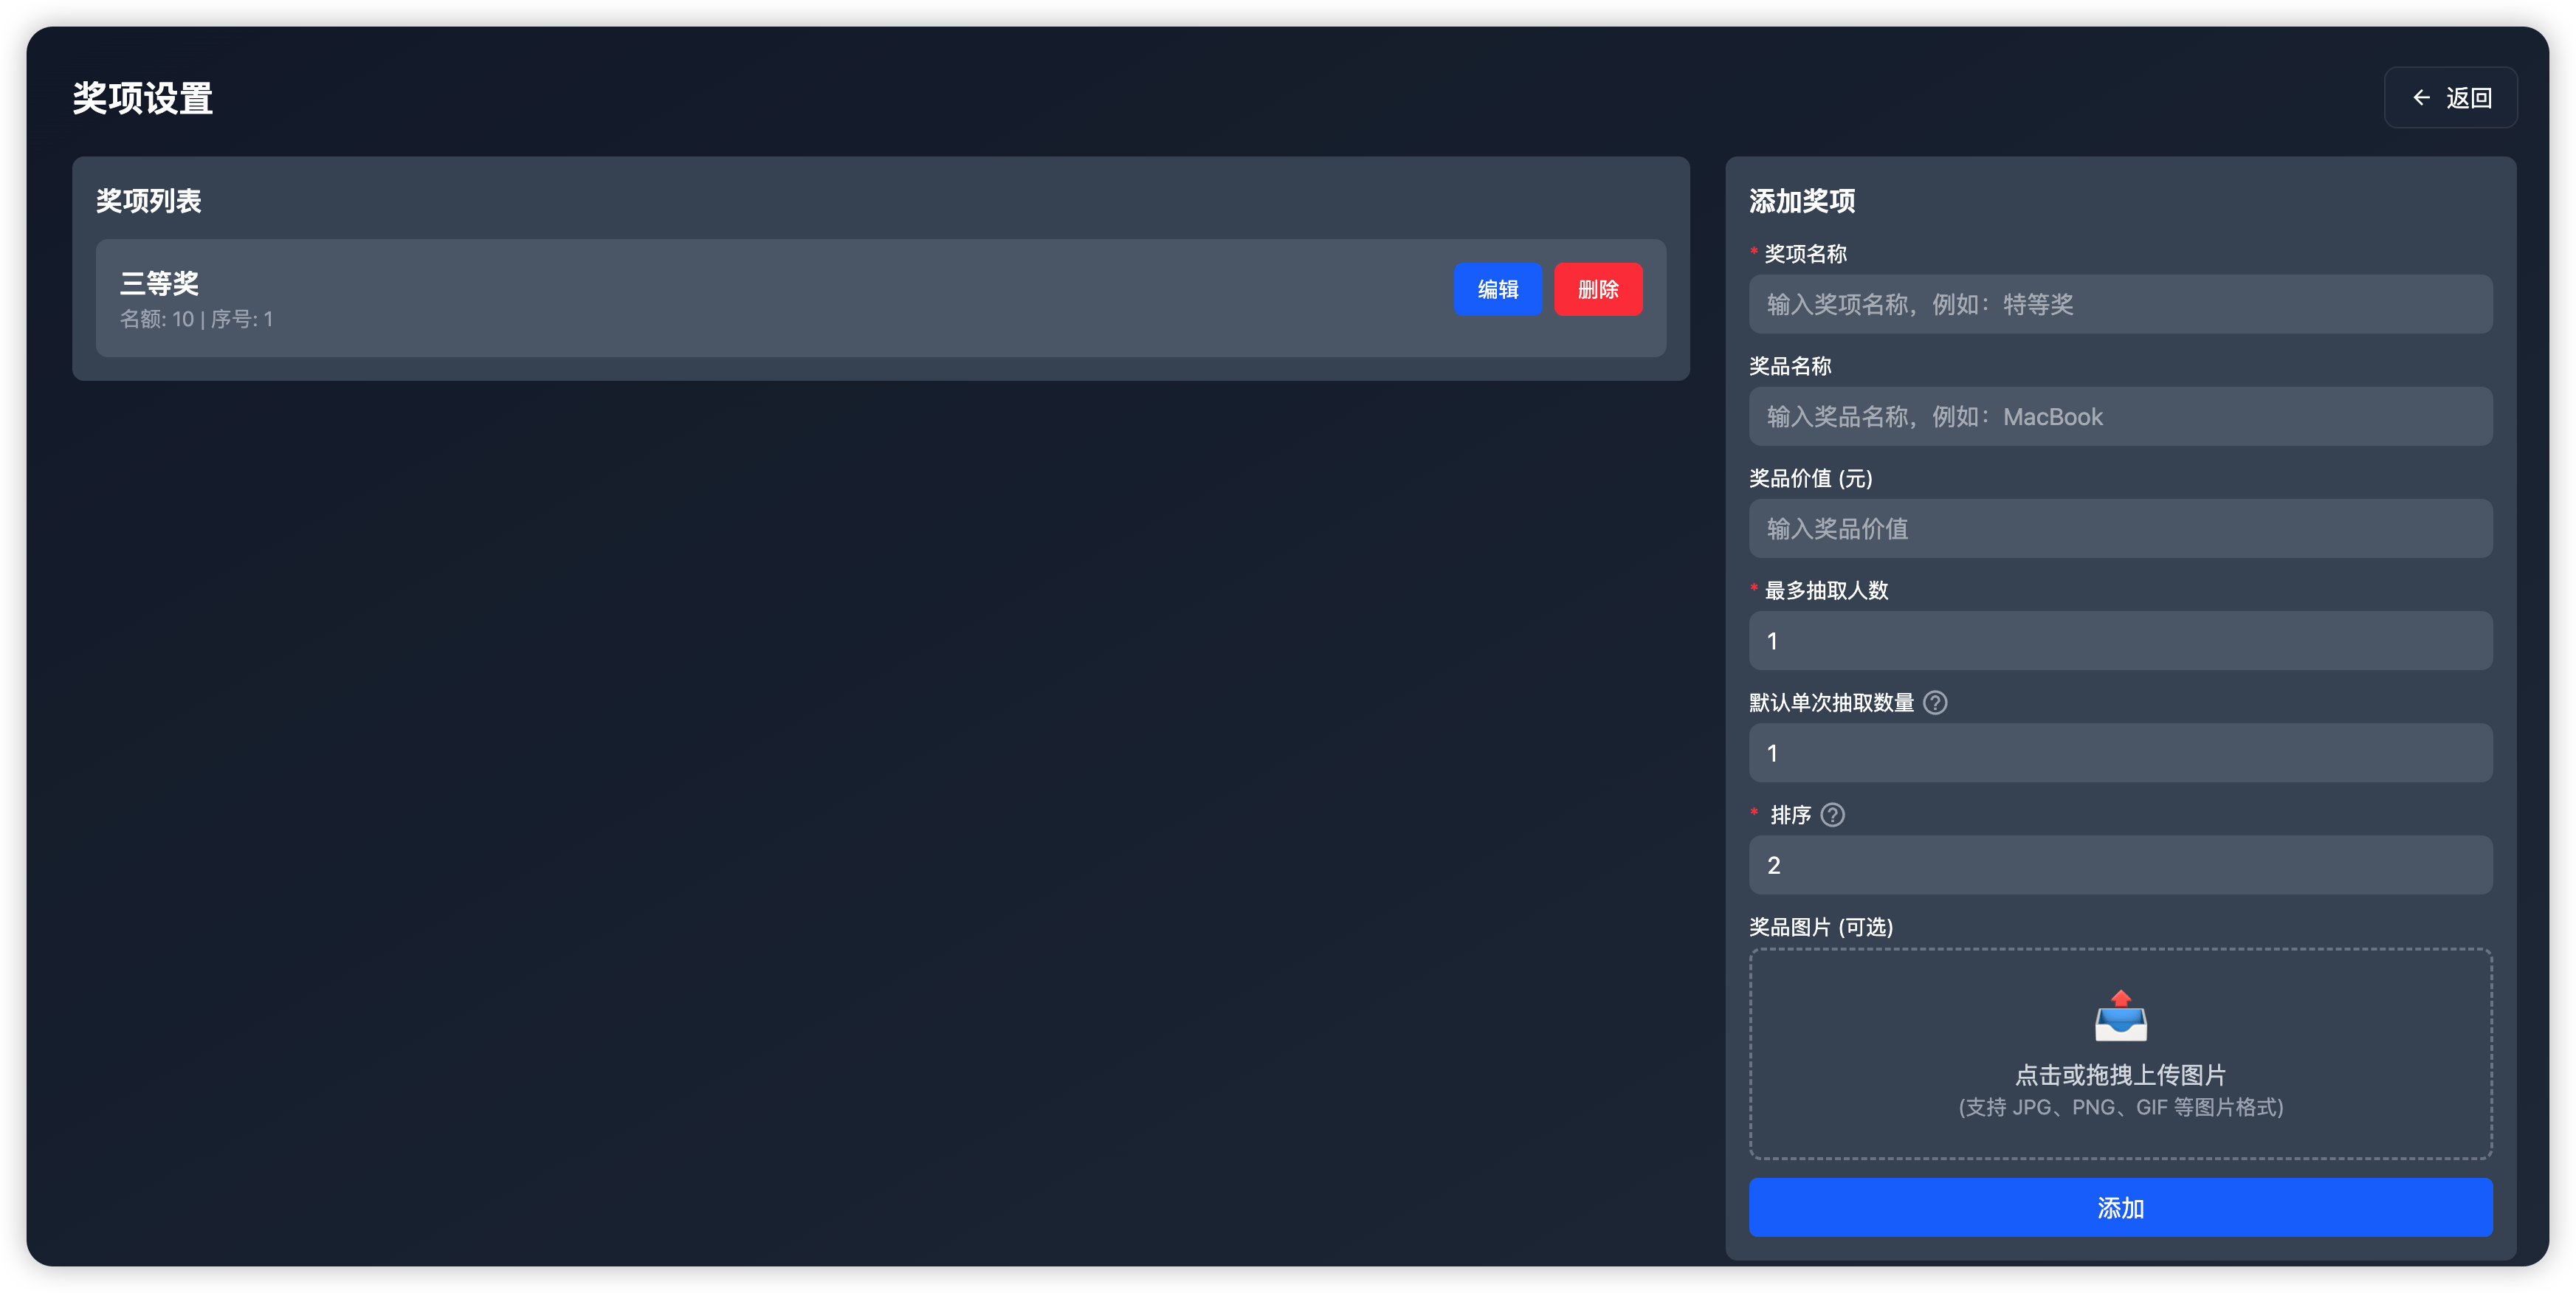
Task: Open the help tooltip for 排序
Action: (x=1833, y=815)
